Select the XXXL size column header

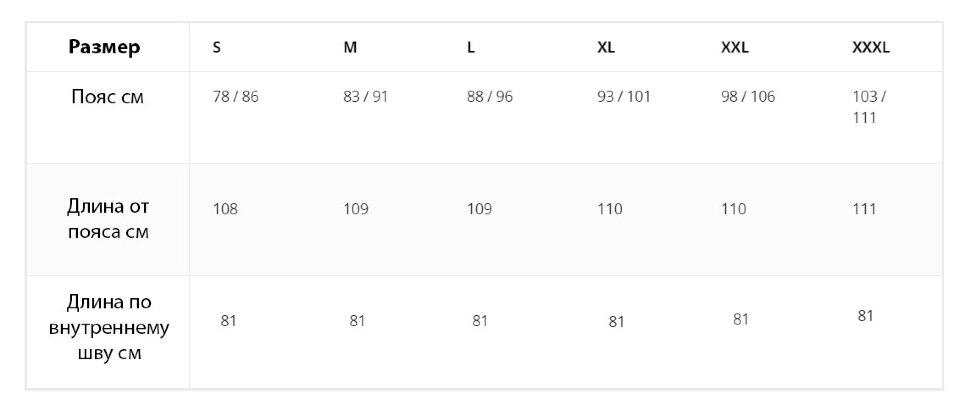coord(871,48)
